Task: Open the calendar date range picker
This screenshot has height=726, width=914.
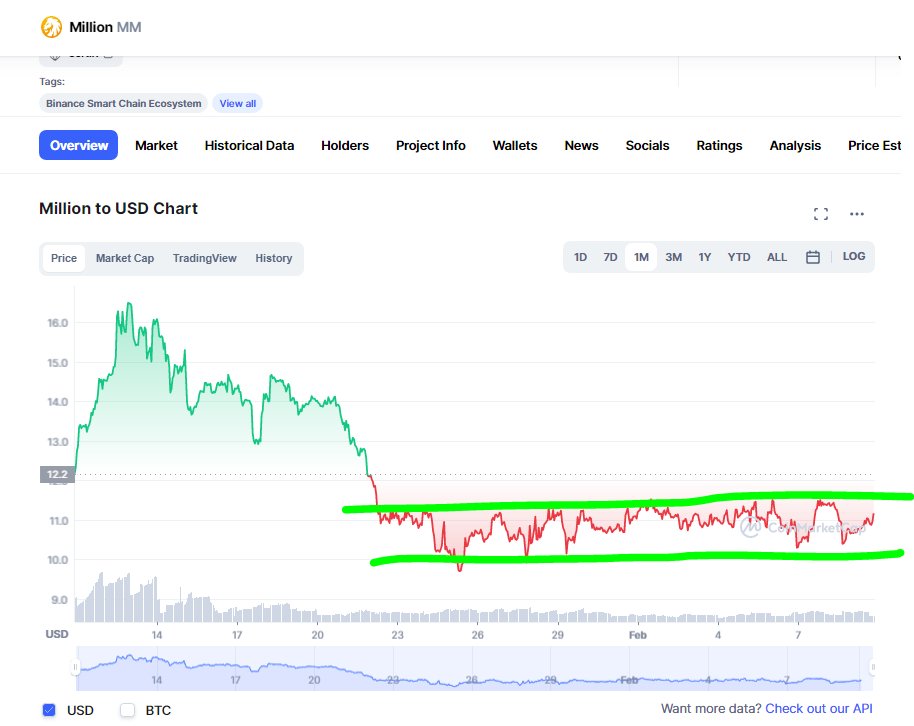Action: 813,257
